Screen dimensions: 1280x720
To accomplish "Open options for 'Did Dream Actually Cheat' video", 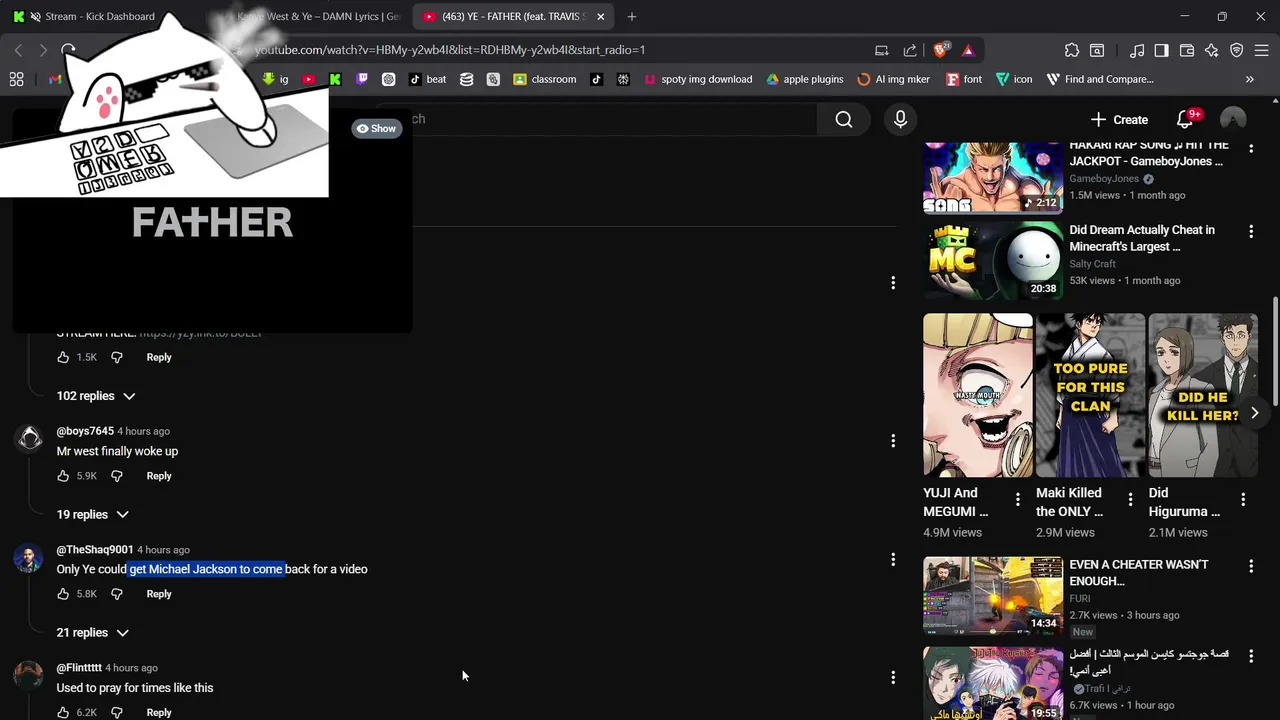I will 1251,231.
